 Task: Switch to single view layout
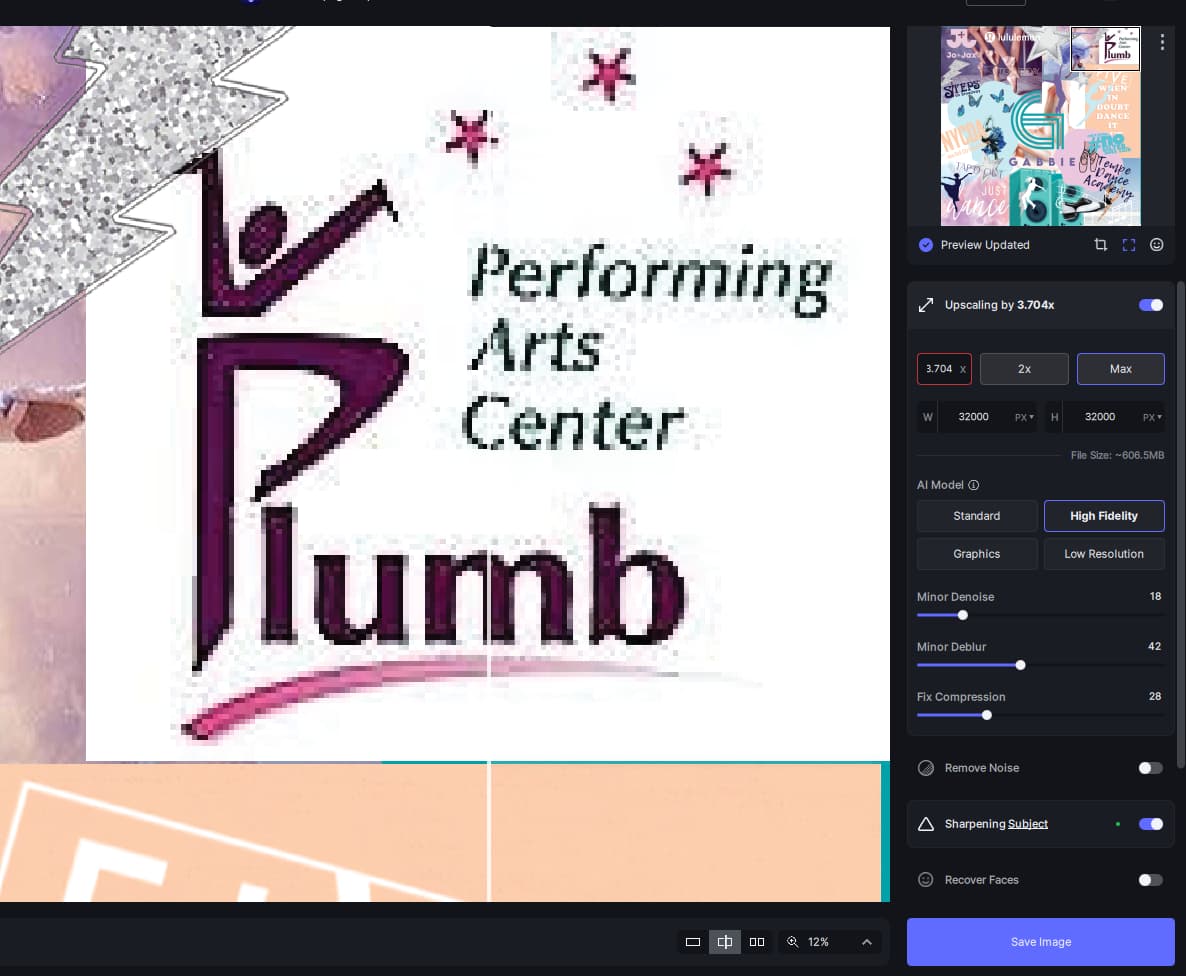point(693,942)
